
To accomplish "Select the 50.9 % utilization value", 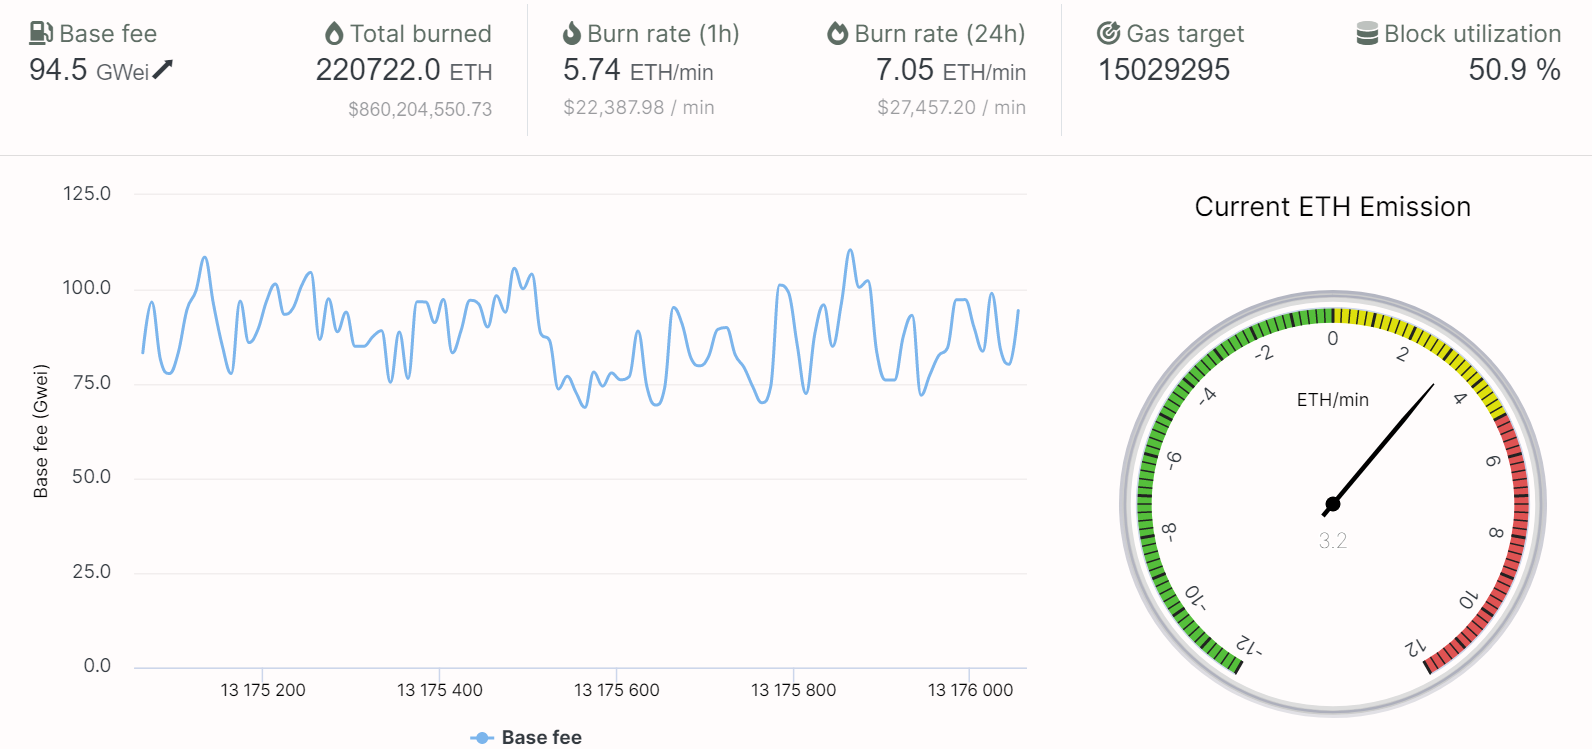I will [x=1514, y=70].
